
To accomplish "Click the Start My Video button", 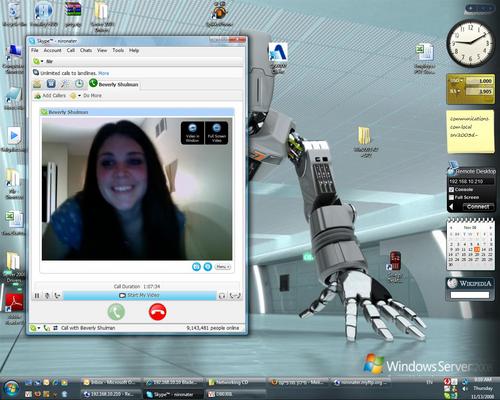I will coord(140,295).
